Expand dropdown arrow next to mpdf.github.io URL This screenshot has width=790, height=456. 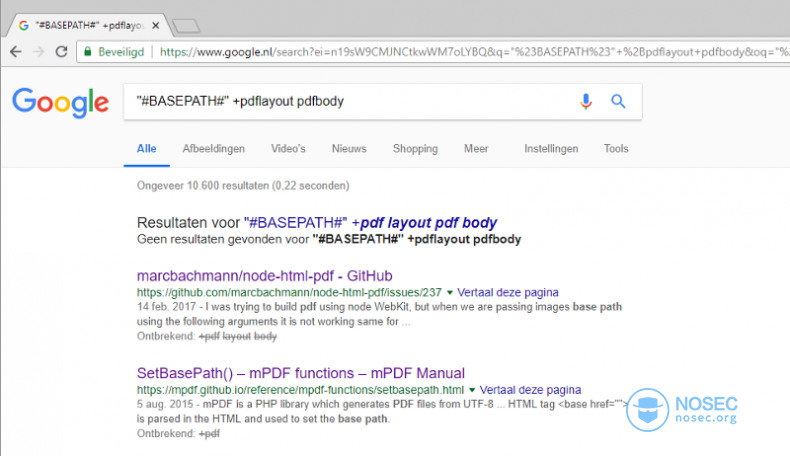pyautogui.click(x=472, y=390)
